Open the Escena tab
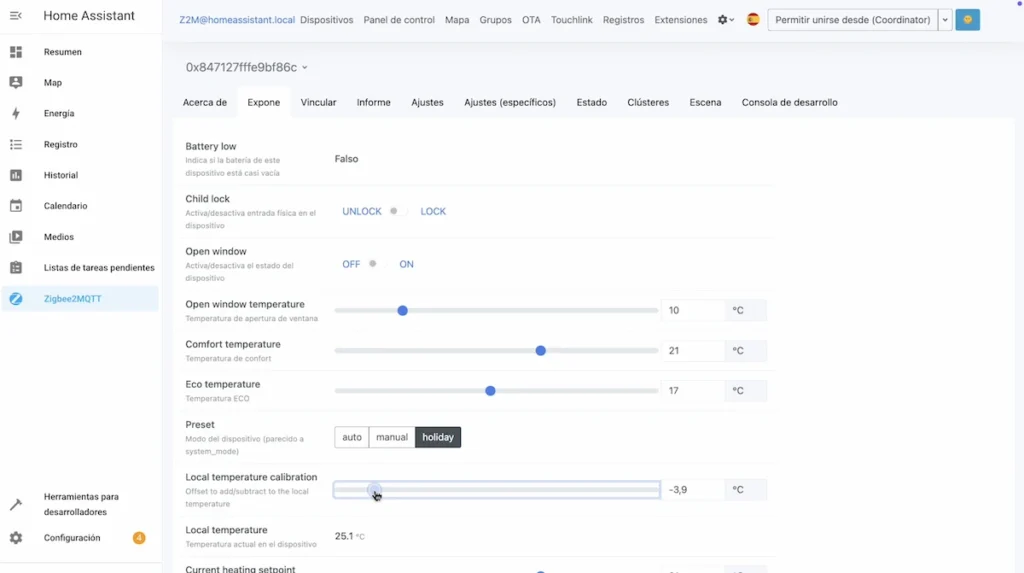This screenshot has width=1024, height=573. (x=705, y=103)
